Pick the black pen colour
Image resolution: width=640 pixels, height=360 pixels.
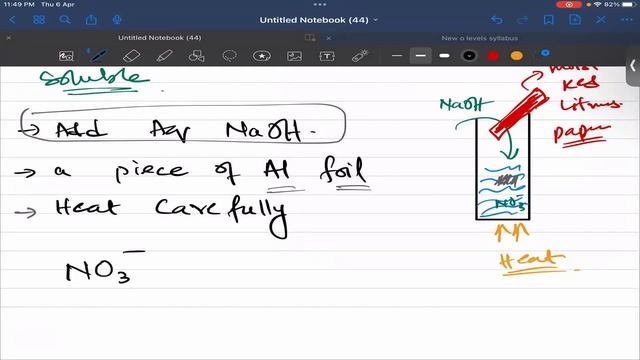pyautogui.click(x=469, y=56)
